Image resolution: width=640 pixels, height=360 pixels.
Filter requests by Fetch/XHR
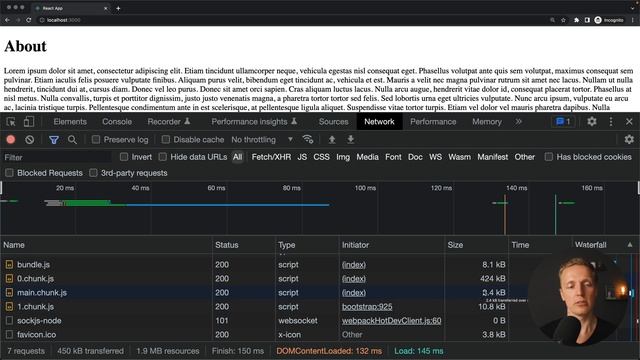(x=271, y=157)
